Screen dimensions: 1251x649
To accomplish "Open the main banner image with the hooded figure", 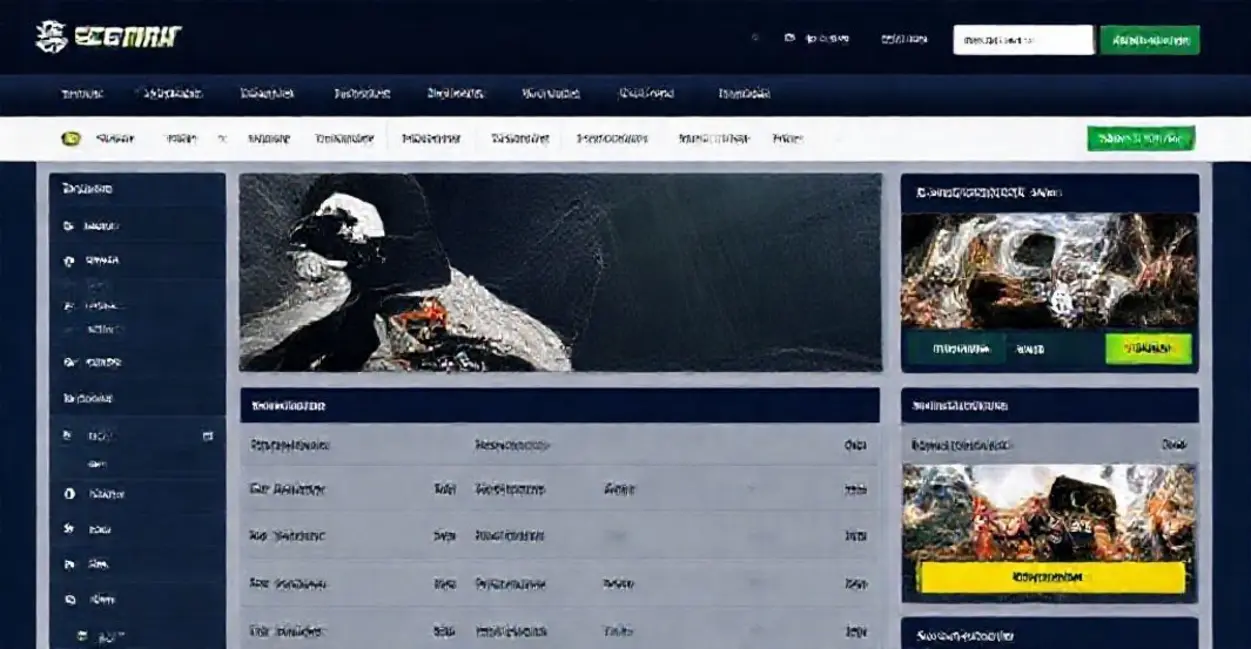I will click(560, 272).
